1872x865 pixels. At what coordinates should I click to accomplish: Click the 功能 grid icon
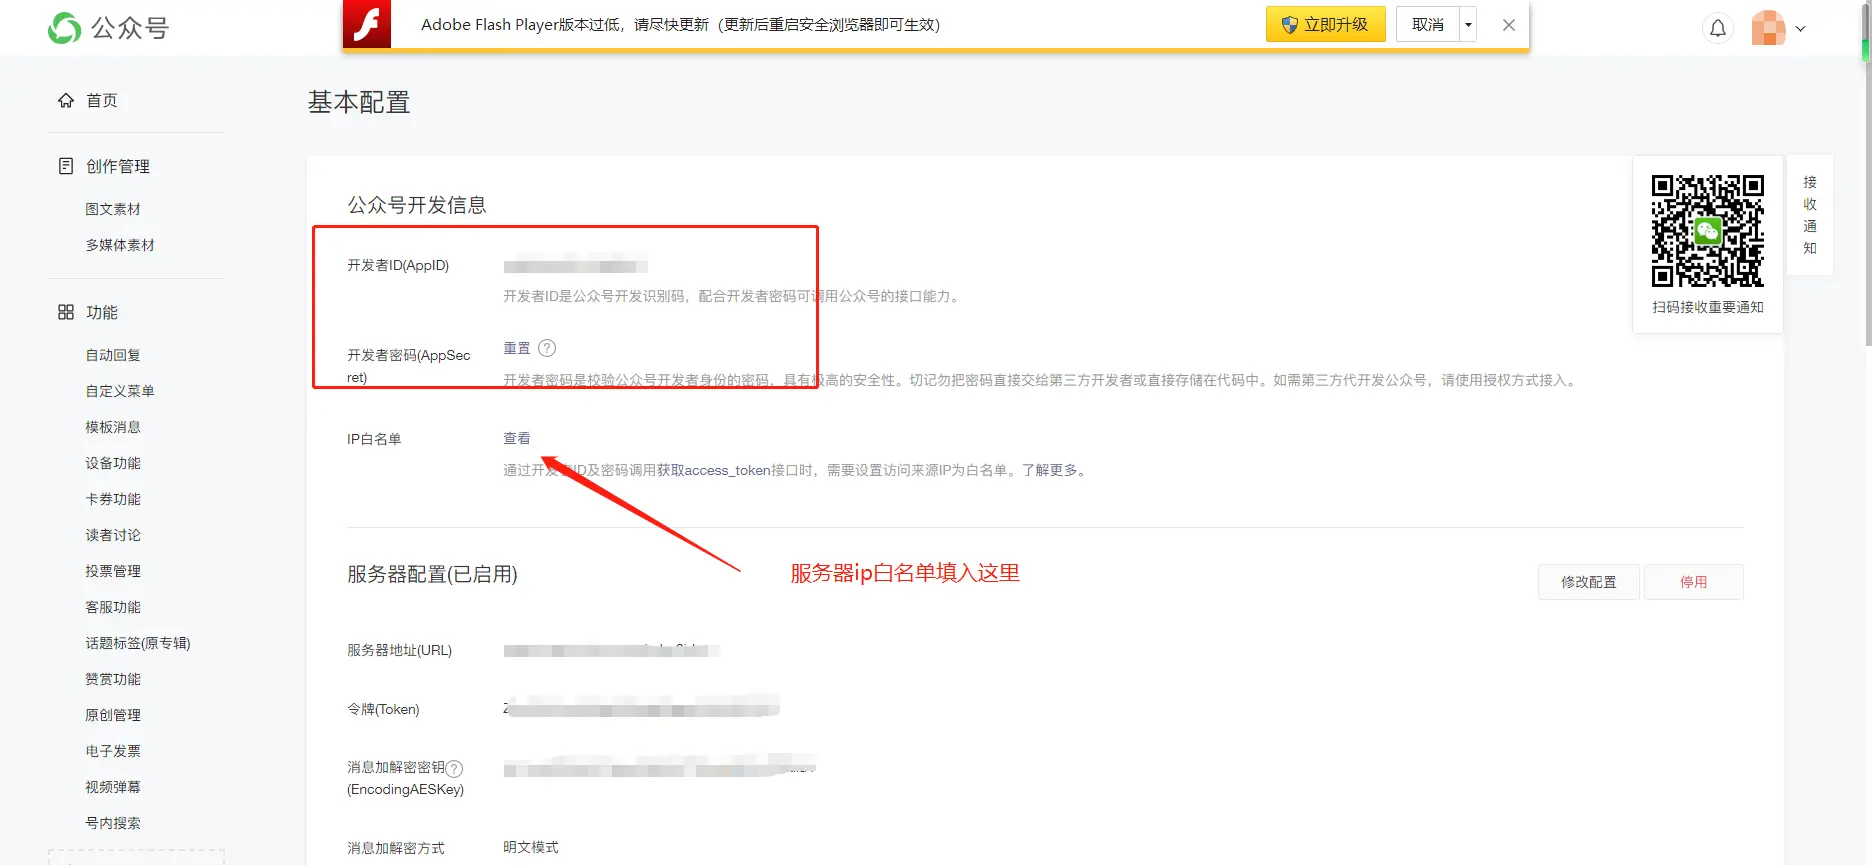(x=66, y=312)
